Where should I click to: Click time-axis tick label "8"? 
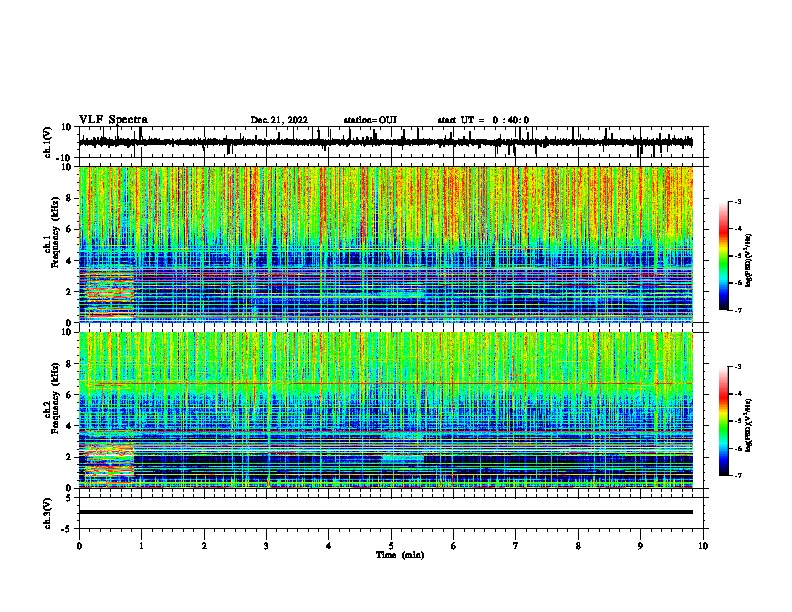coord(578,546)
